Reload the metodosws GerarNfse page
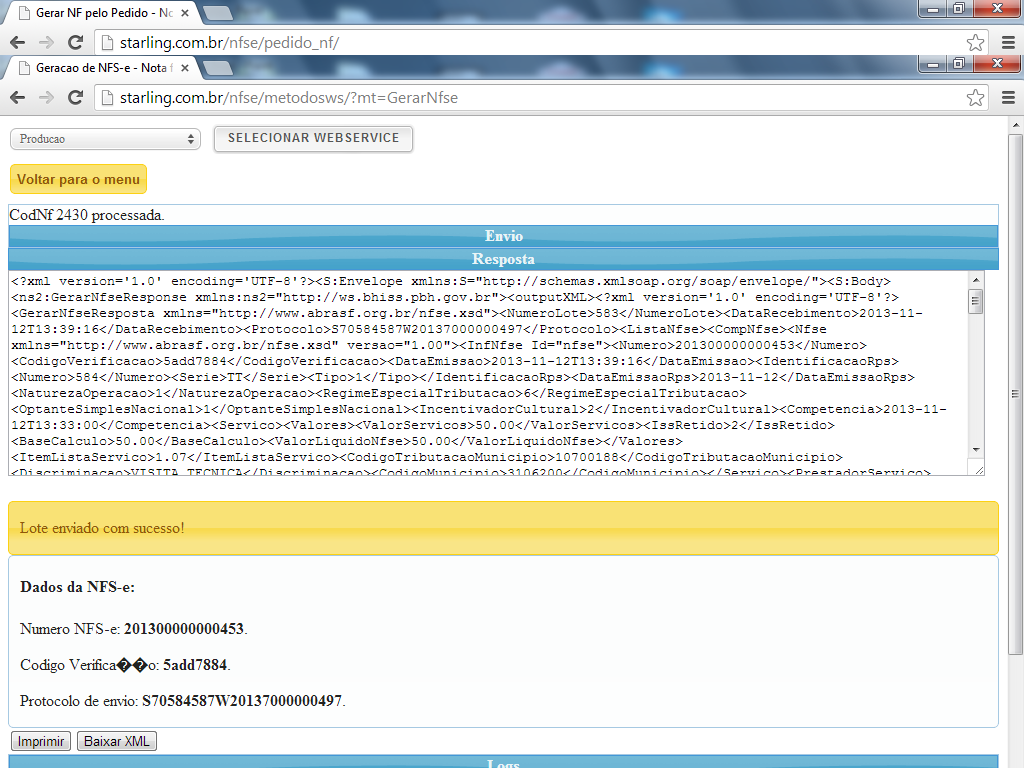The height and width of the screenshot is (768, 1024). (x=76, y=98)
